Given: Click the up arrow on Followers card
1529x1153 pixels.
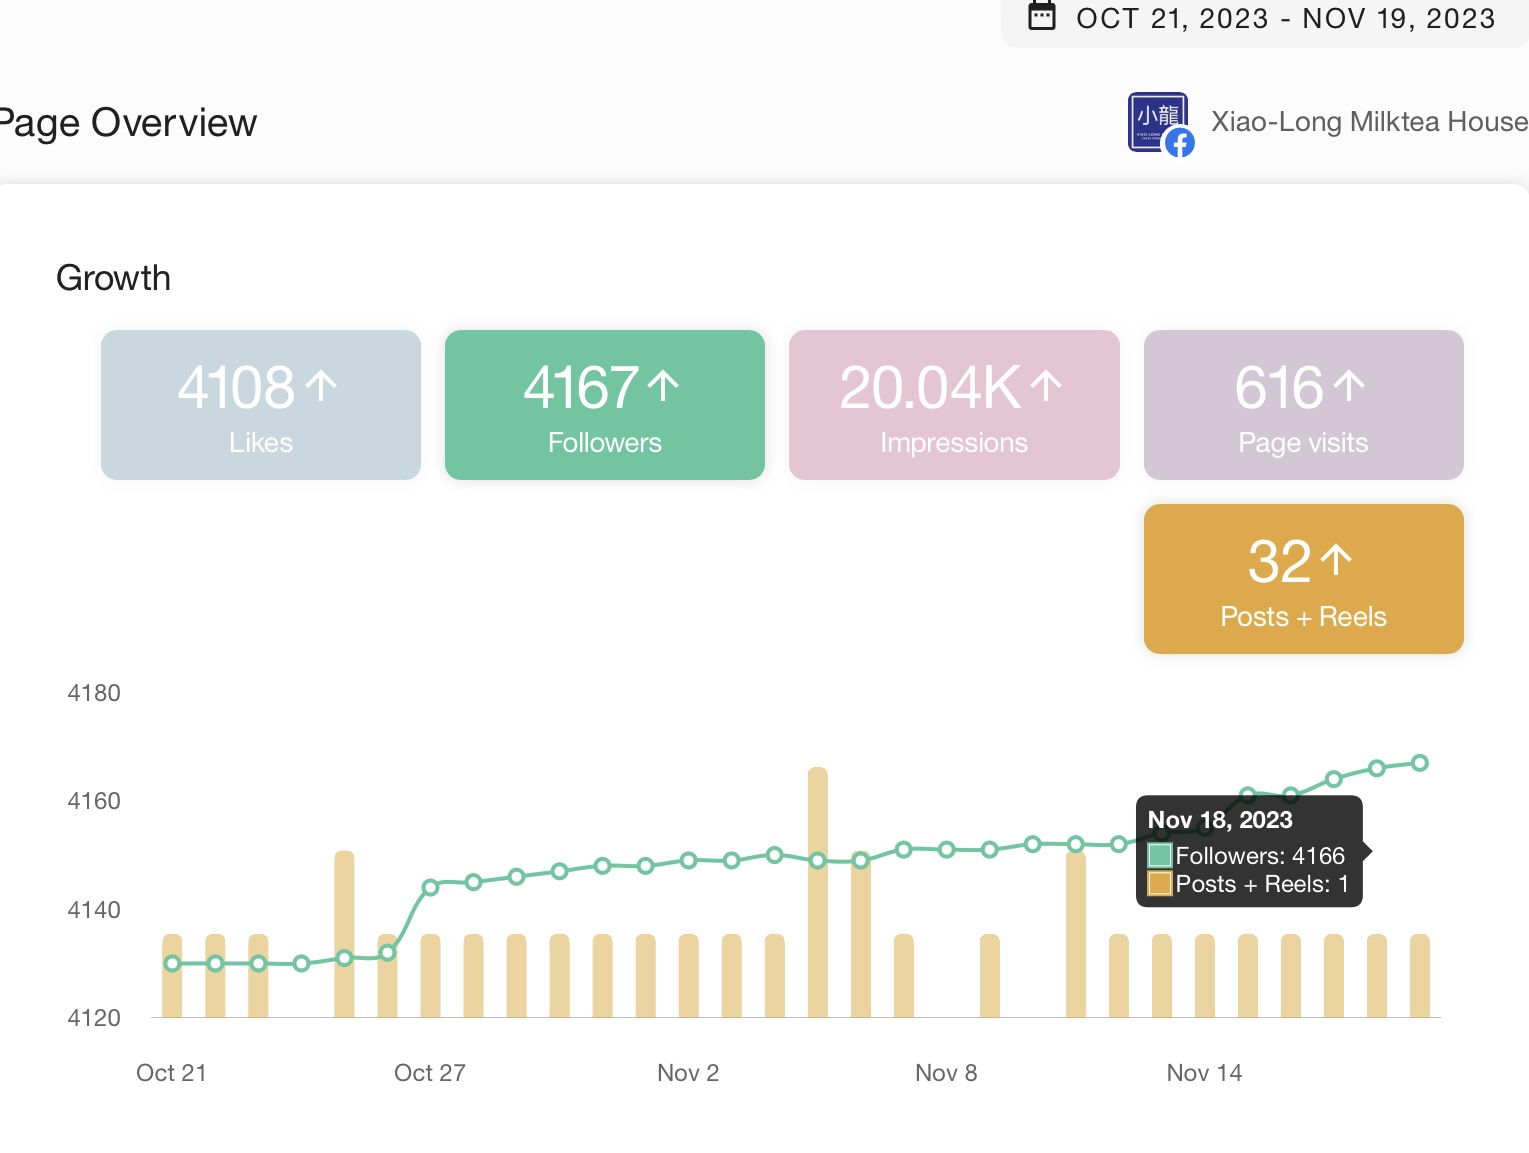Looking at the screenshot, I should click(x=663, y=386).
